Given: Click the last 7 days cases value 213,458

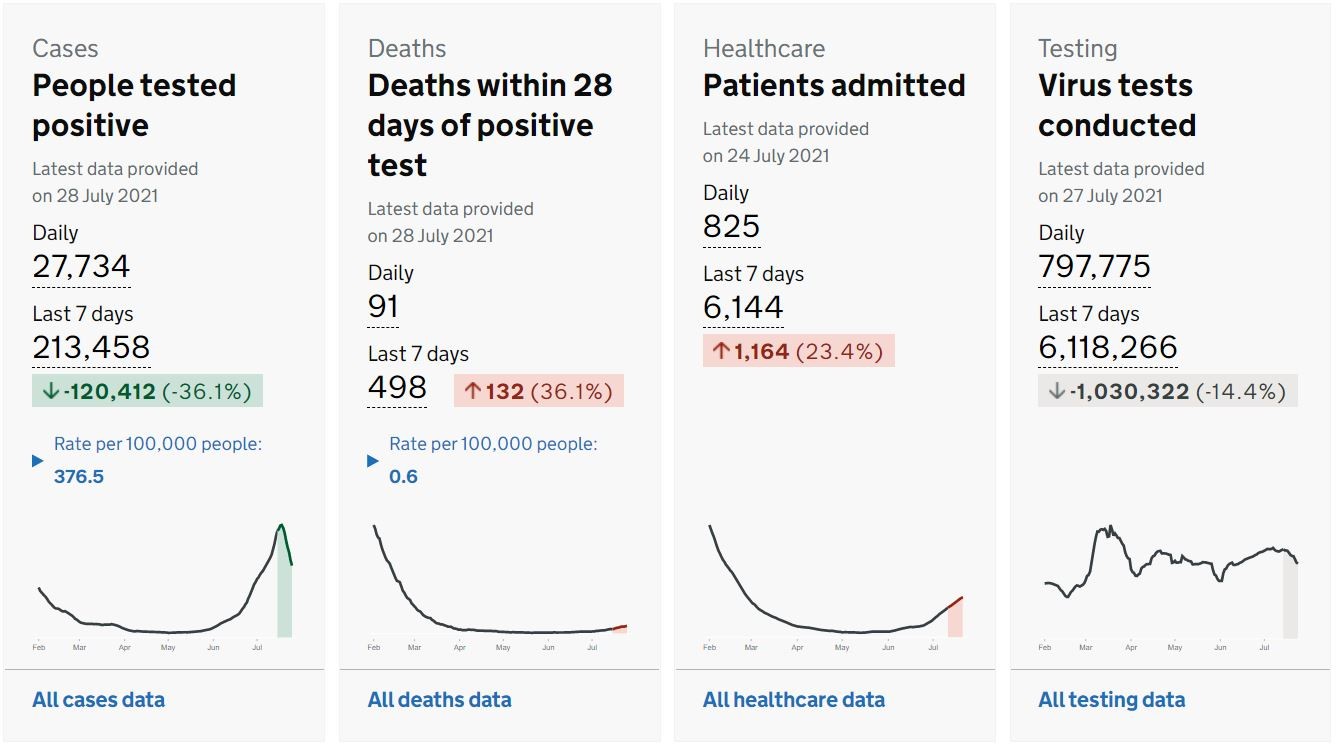Looking at the screenshot, I should coord(91,347).
